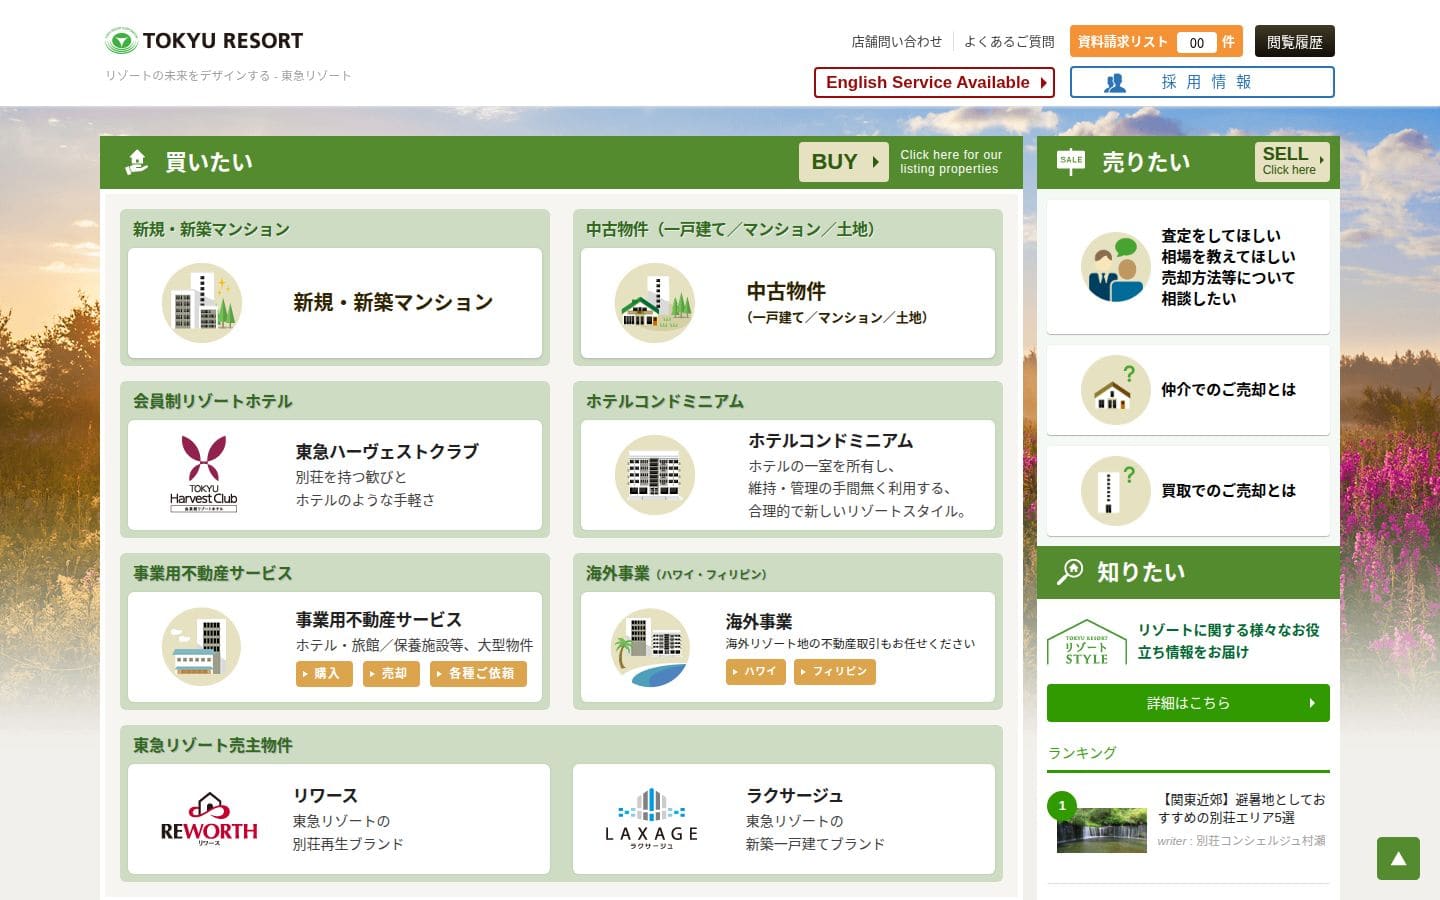Click the 各種ご依頼 orange button
1440x900 pixels.
point(478,674)
